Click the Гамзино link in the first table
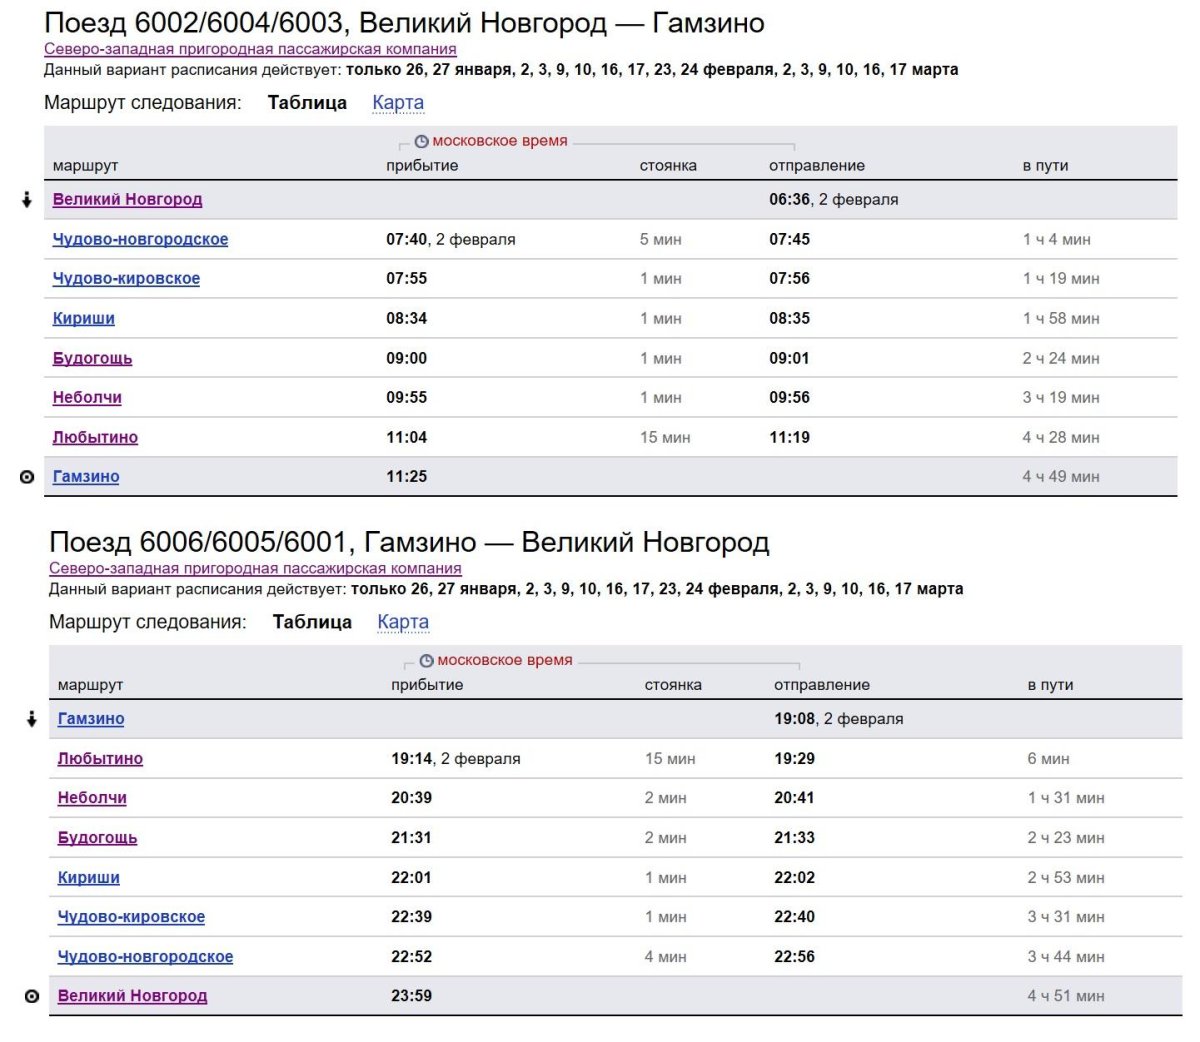Viewport: 1200px width, 1042px height. click(x=88, y=476)
